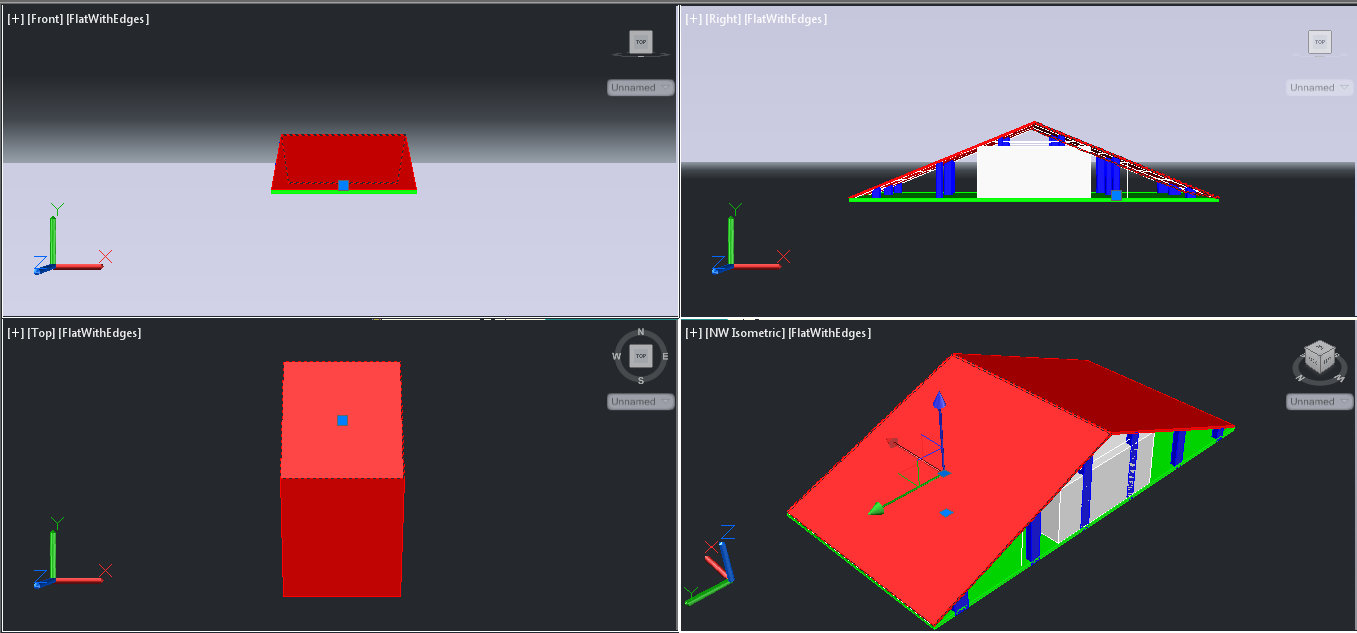
Task: Open the Unnamed UCS dropdown in the Front viewport
Action: point(640,88)
